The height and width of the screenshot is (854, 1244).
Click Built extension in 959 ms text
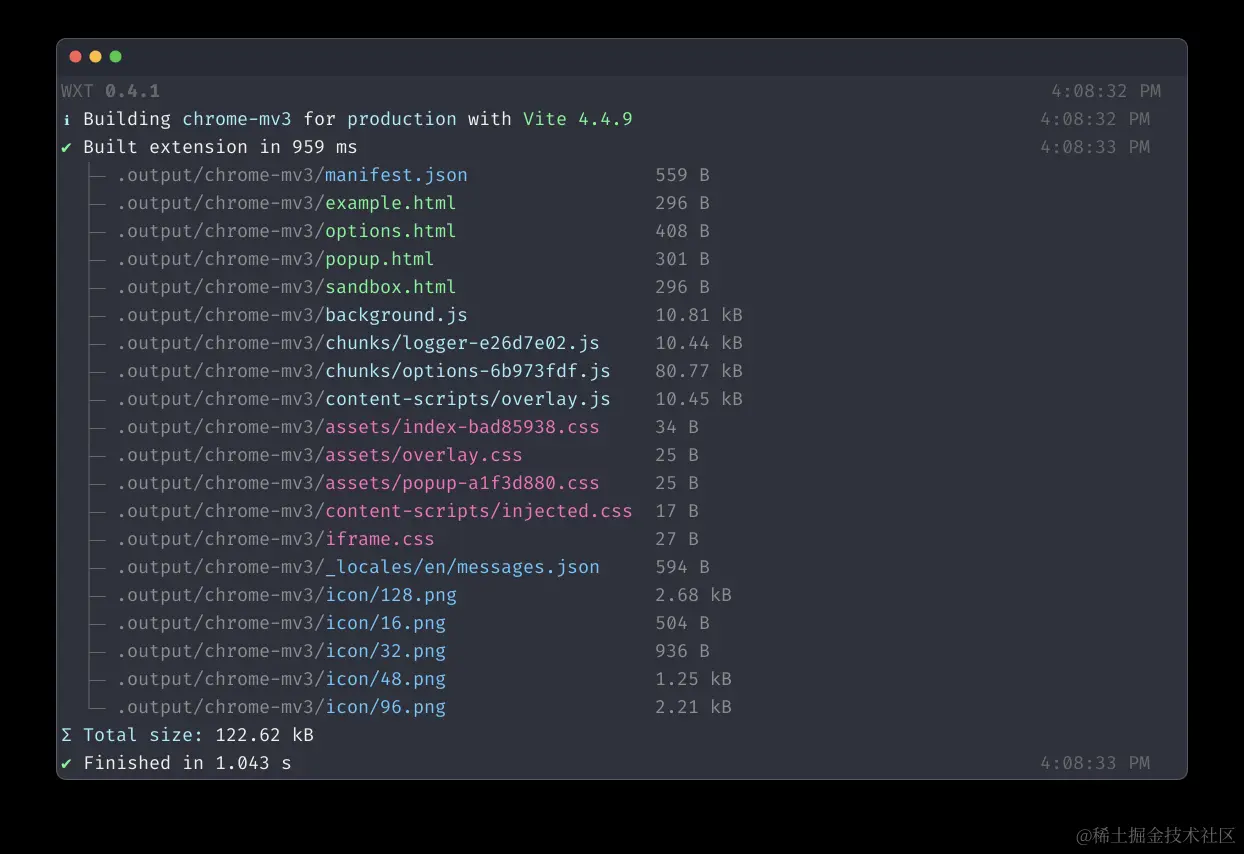click(x=220, y=147)
